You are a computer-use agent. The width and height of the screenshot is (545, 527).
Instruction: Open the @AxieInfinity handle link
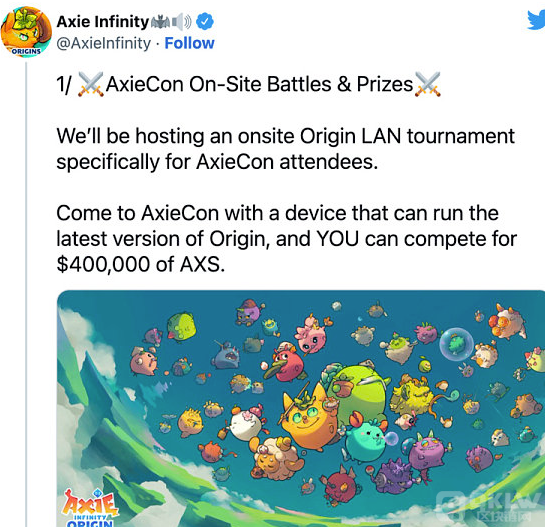point(104,43)
